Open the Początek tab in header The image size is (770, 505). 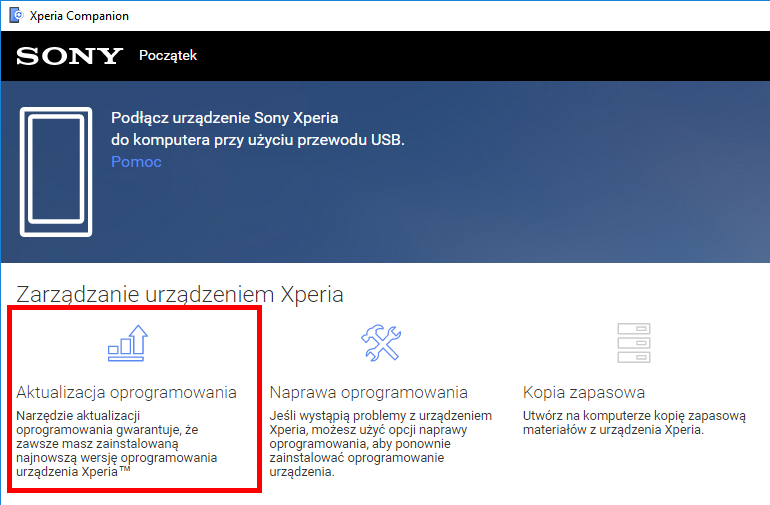(168, 56)
